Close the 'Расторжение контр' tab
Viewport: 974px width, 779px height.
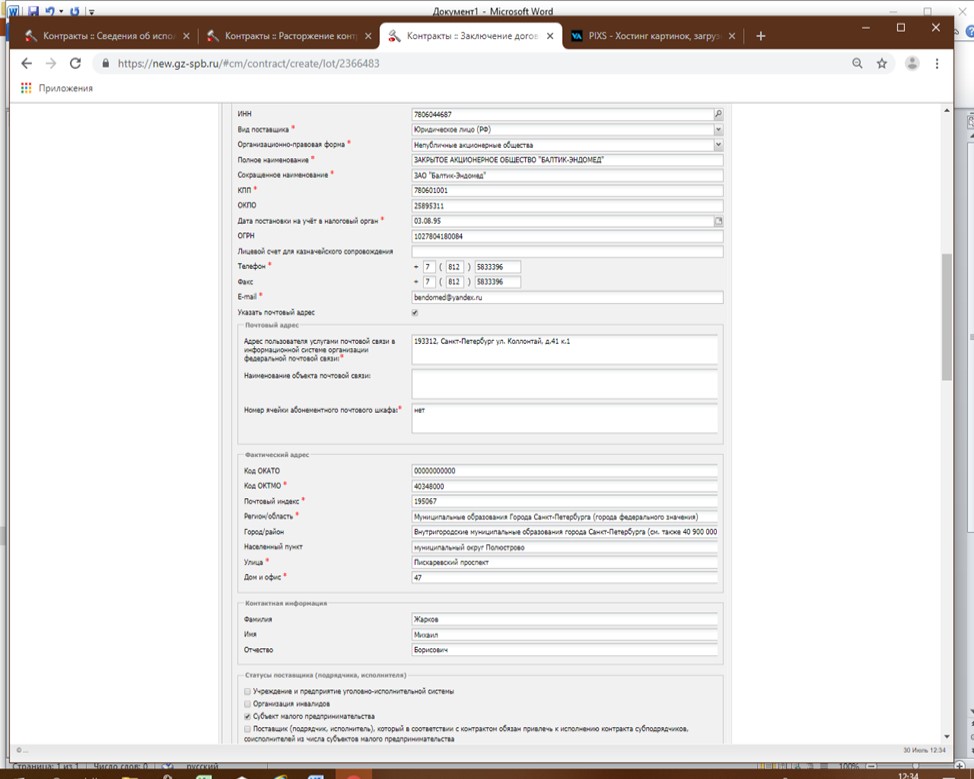coord(368,36)
